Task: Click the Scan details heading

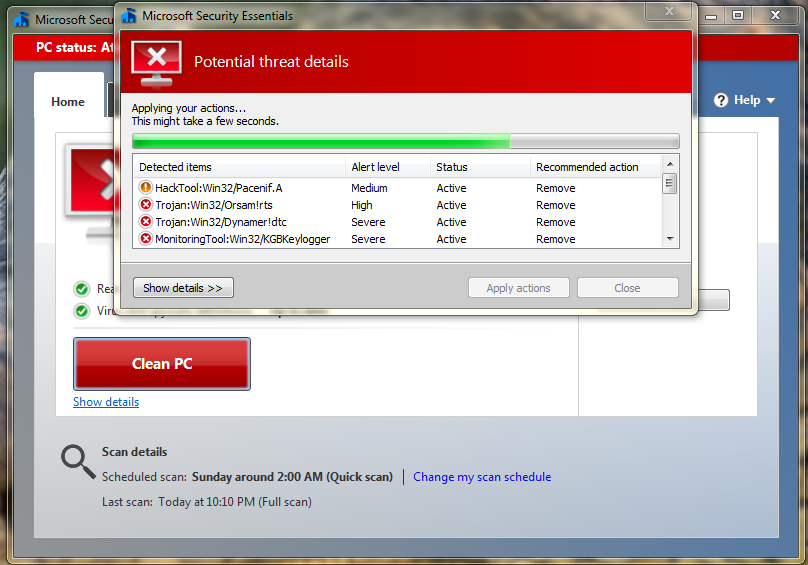Action: [x=134, y=452]
